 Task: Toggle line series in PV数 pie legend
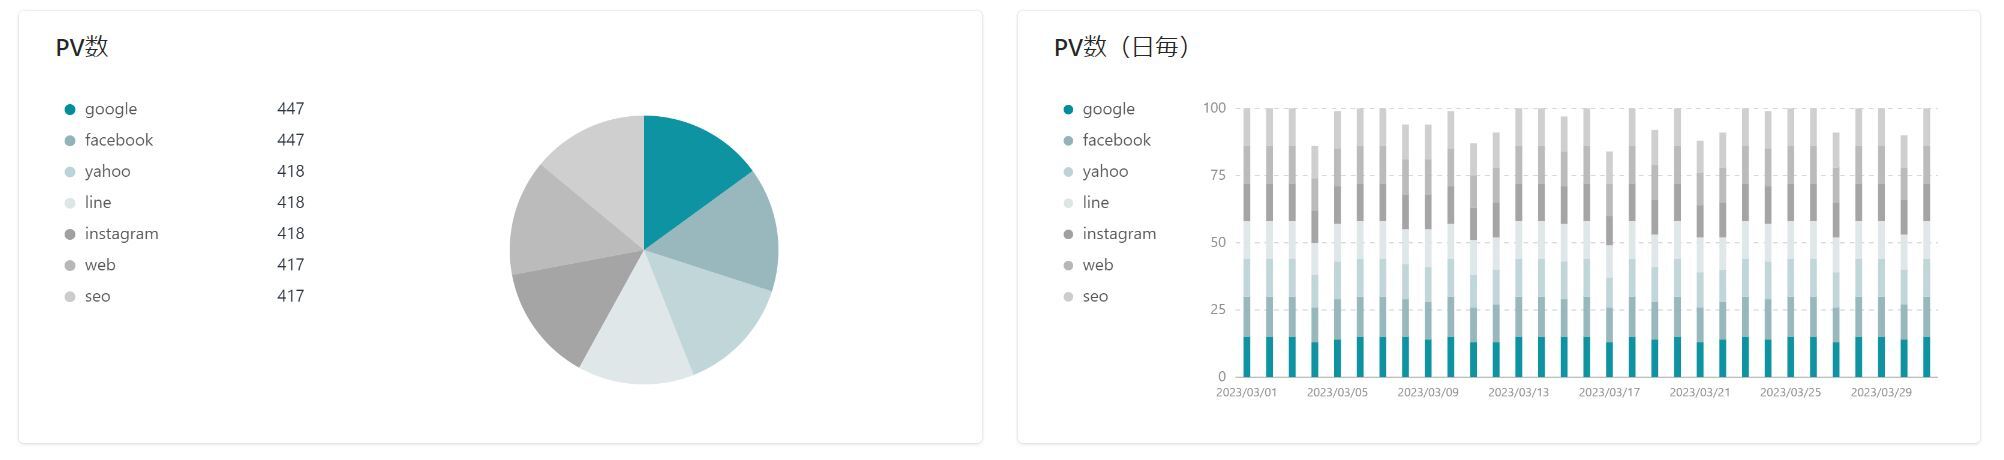[97, 203]
